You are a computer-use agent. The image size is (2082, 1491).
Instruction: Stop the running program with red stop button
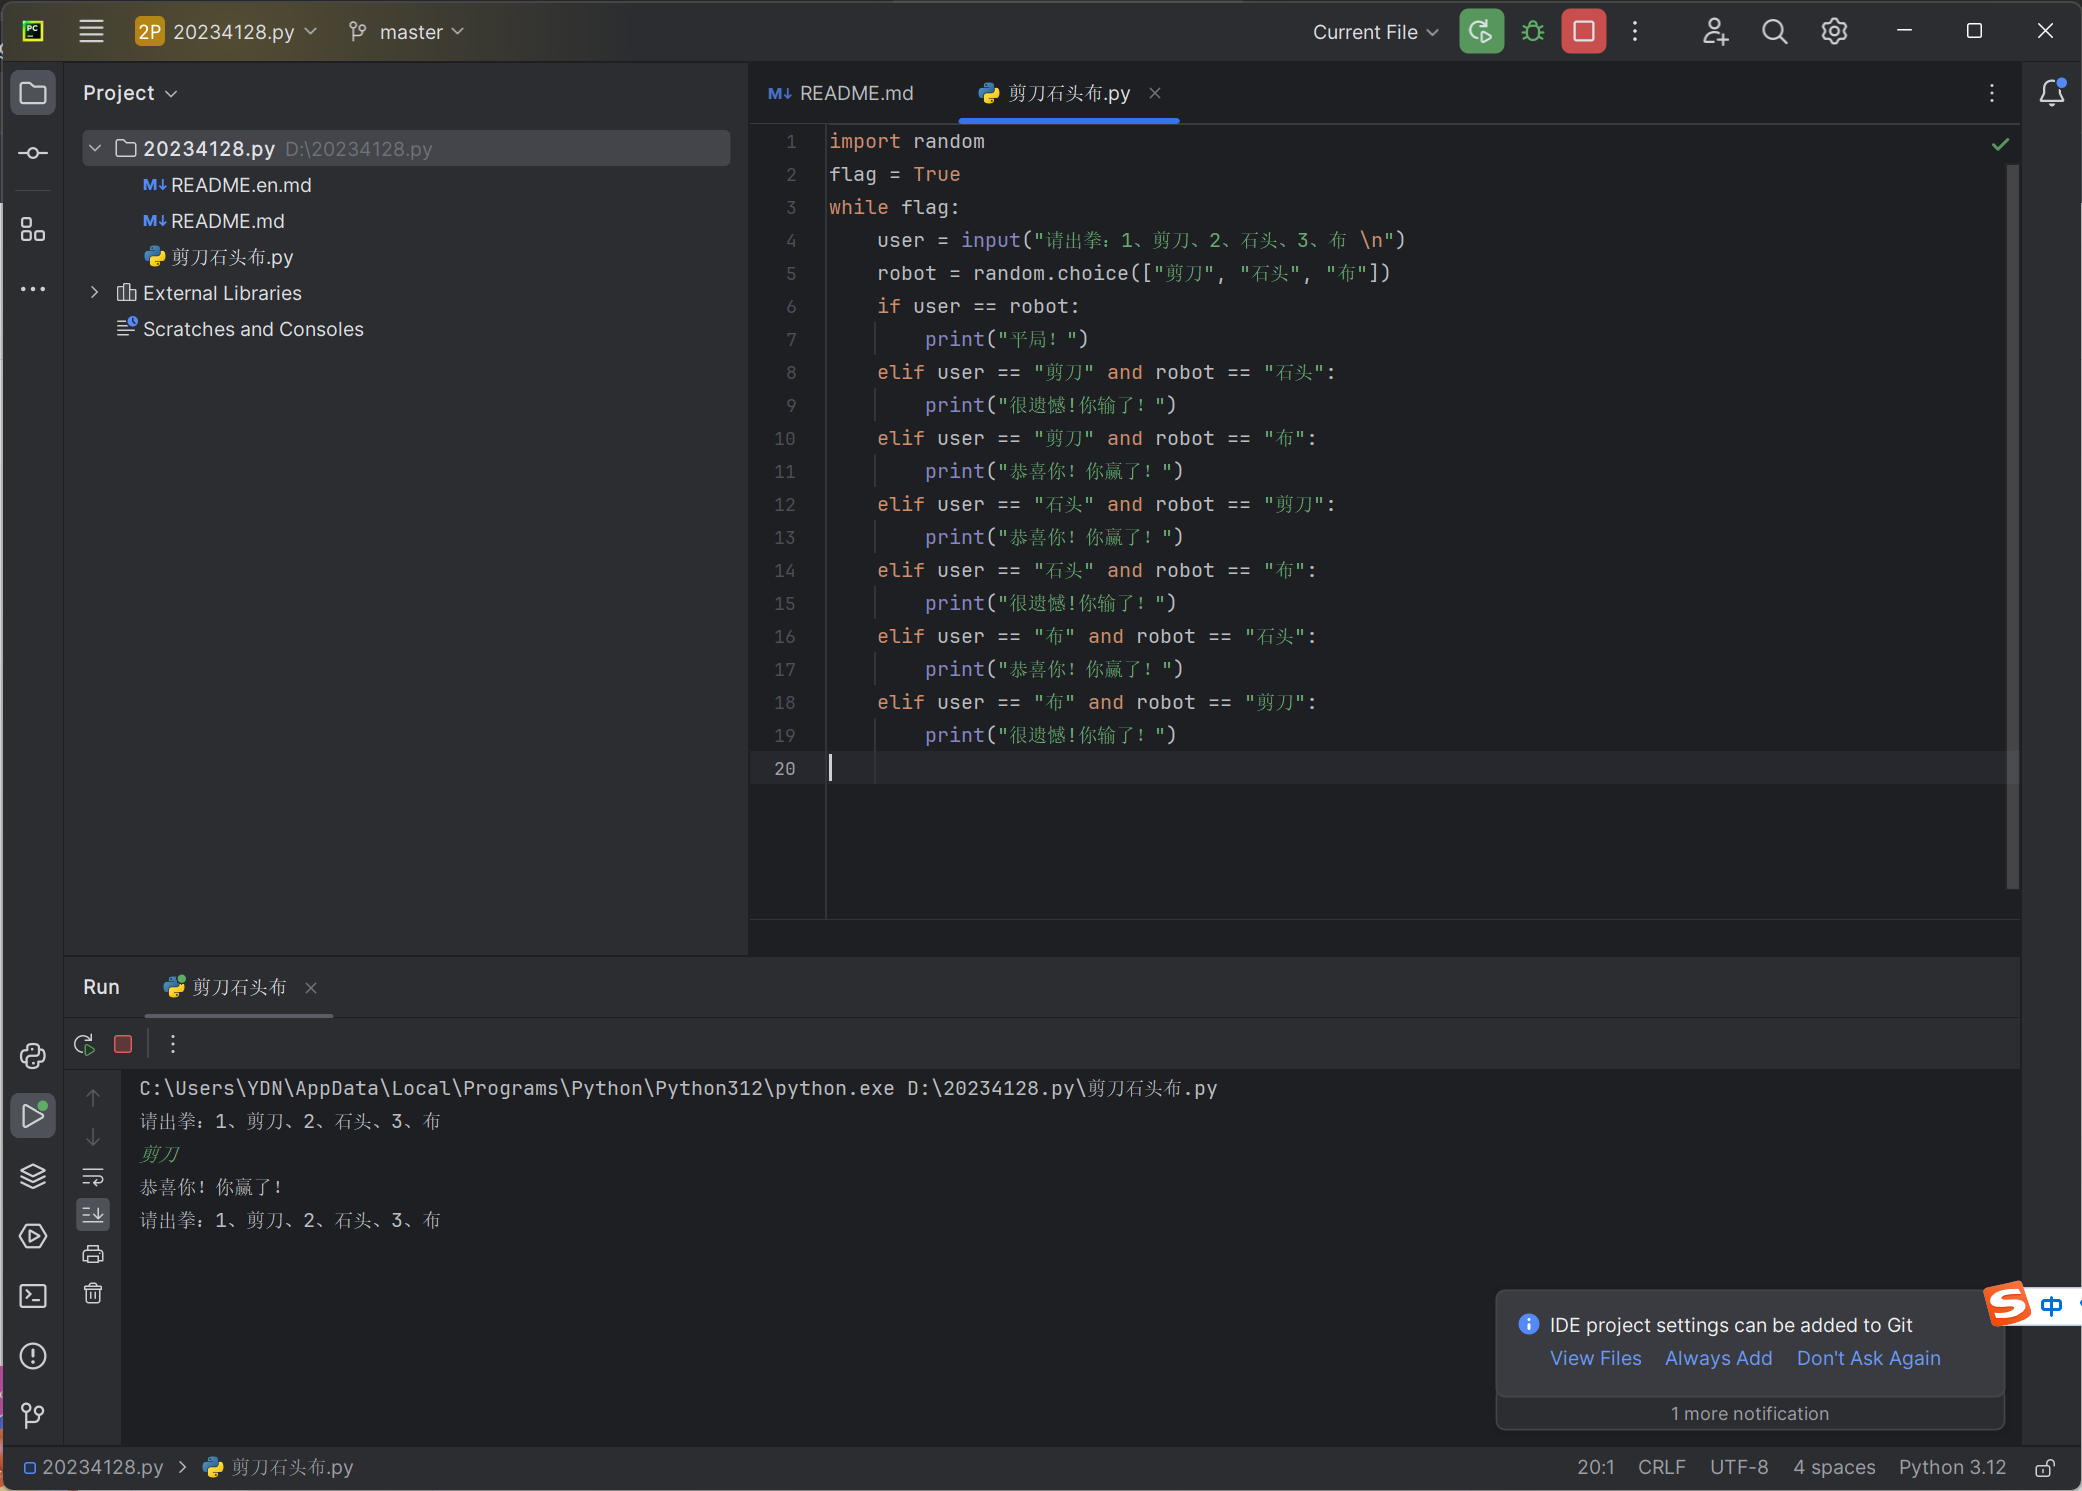(1583, 32)
